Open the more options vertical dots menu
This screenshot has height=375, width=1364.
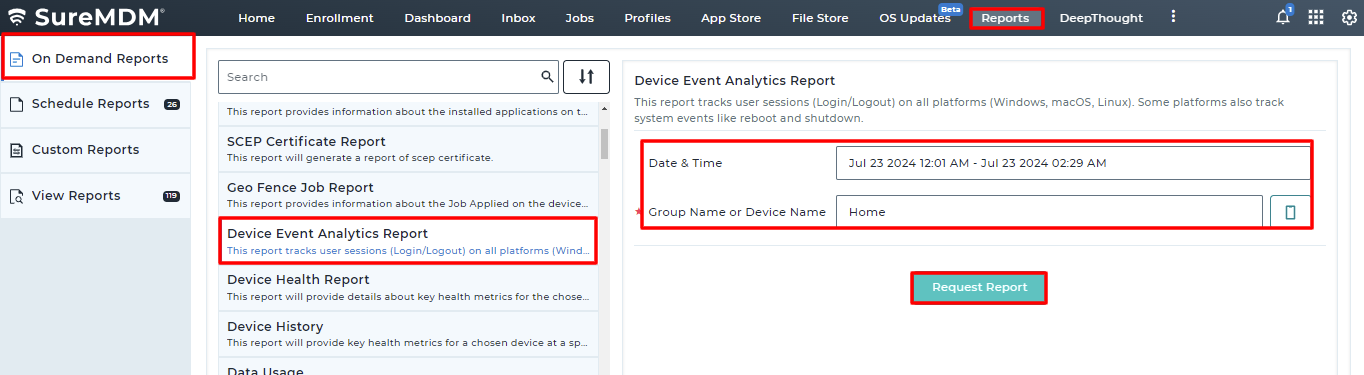click(x=1173, y=17)
